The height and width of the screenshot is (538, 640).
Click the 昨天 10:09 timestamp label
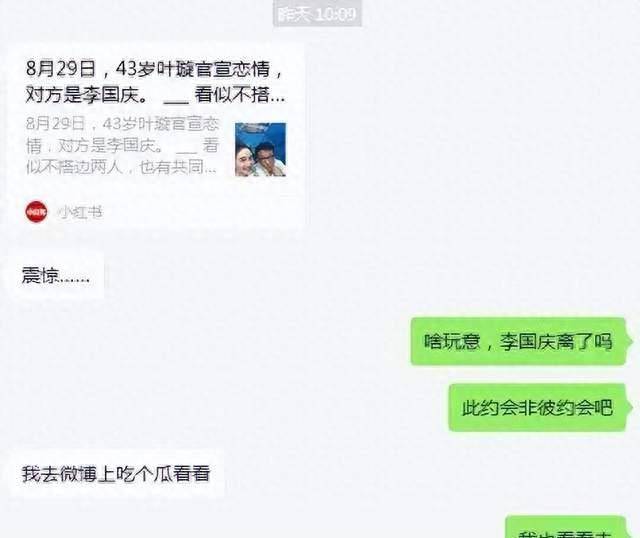tap(317, 14)
